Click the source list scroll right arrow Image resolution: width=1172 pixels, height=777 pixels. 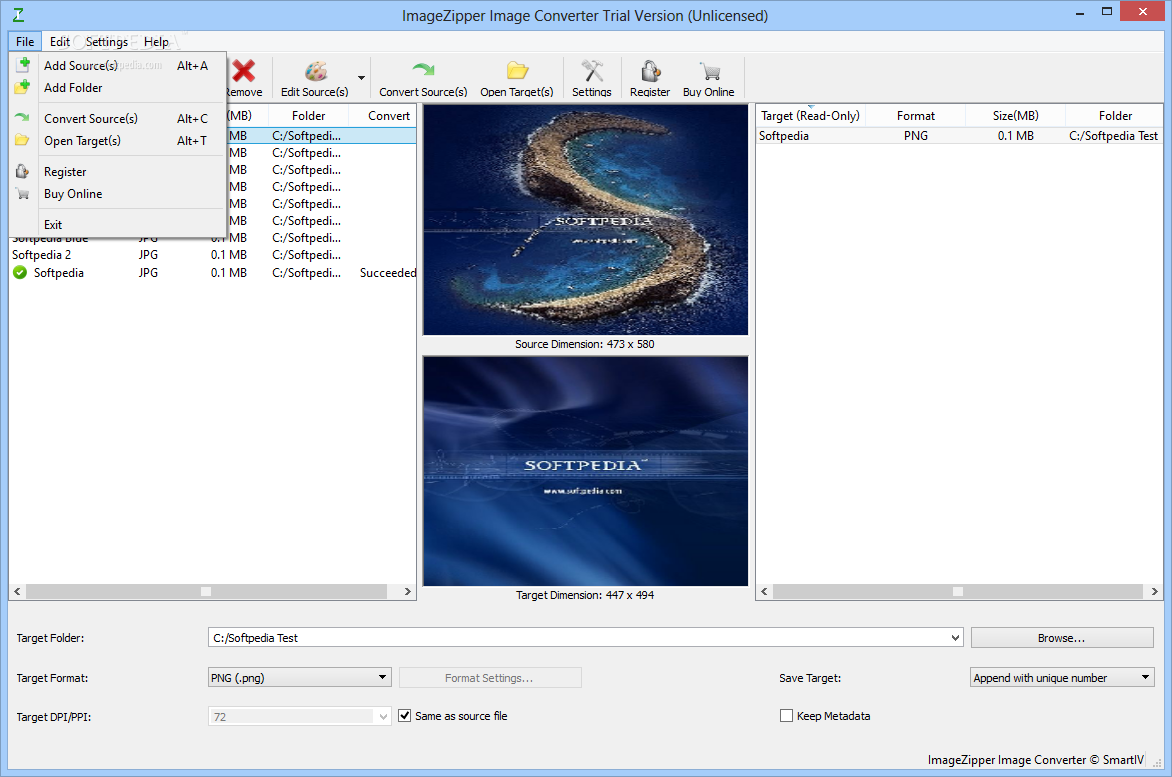coord(407,591)
